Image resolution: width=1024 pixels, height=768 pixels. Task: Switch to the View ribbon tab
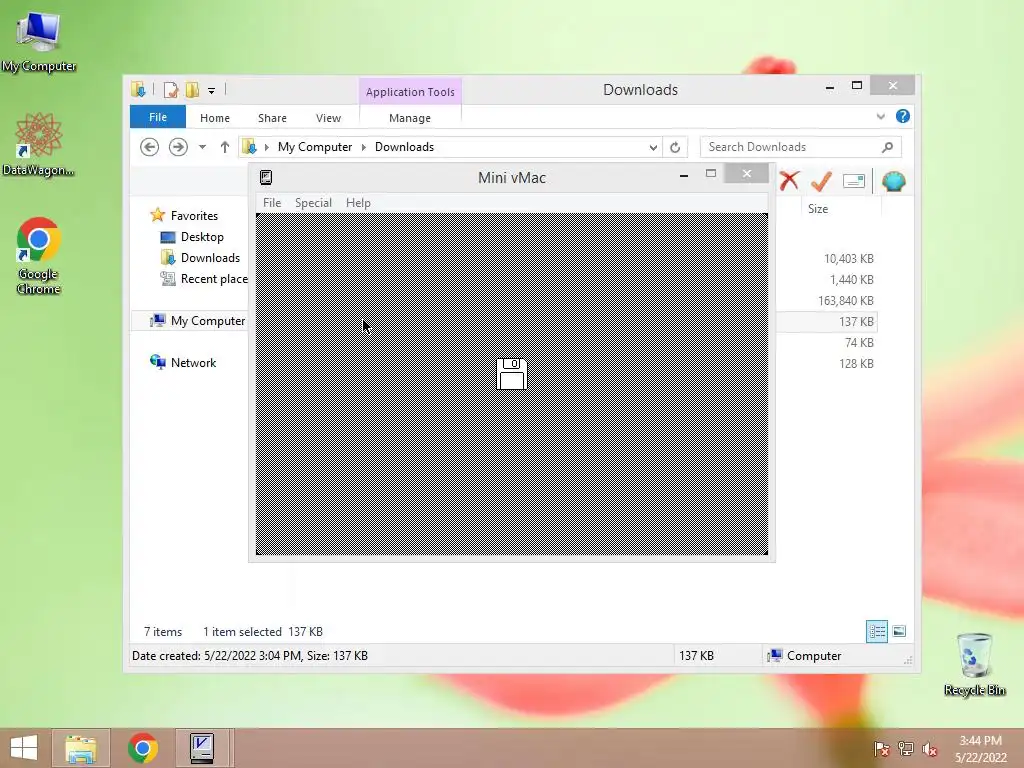(x=328, y=118)
